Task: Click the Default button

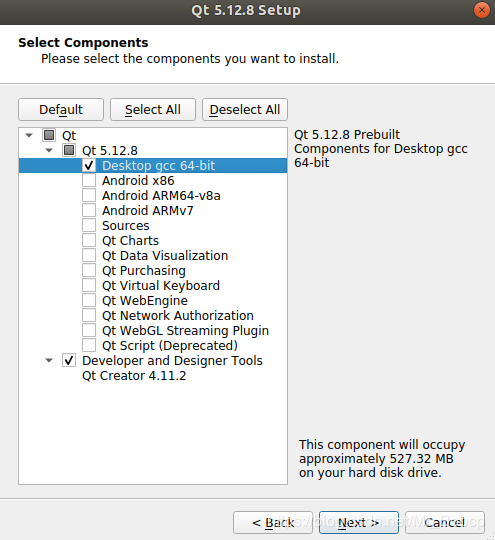Action: [x=61, y=110]
